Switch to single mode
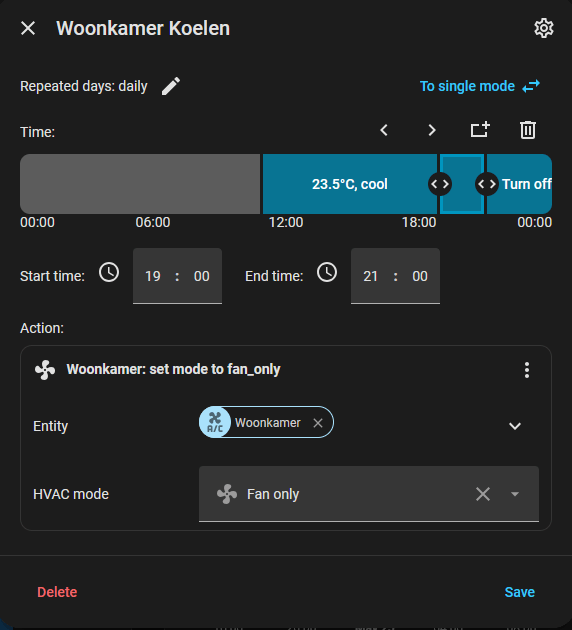The image size is (572, 630). tap(480, 86)
